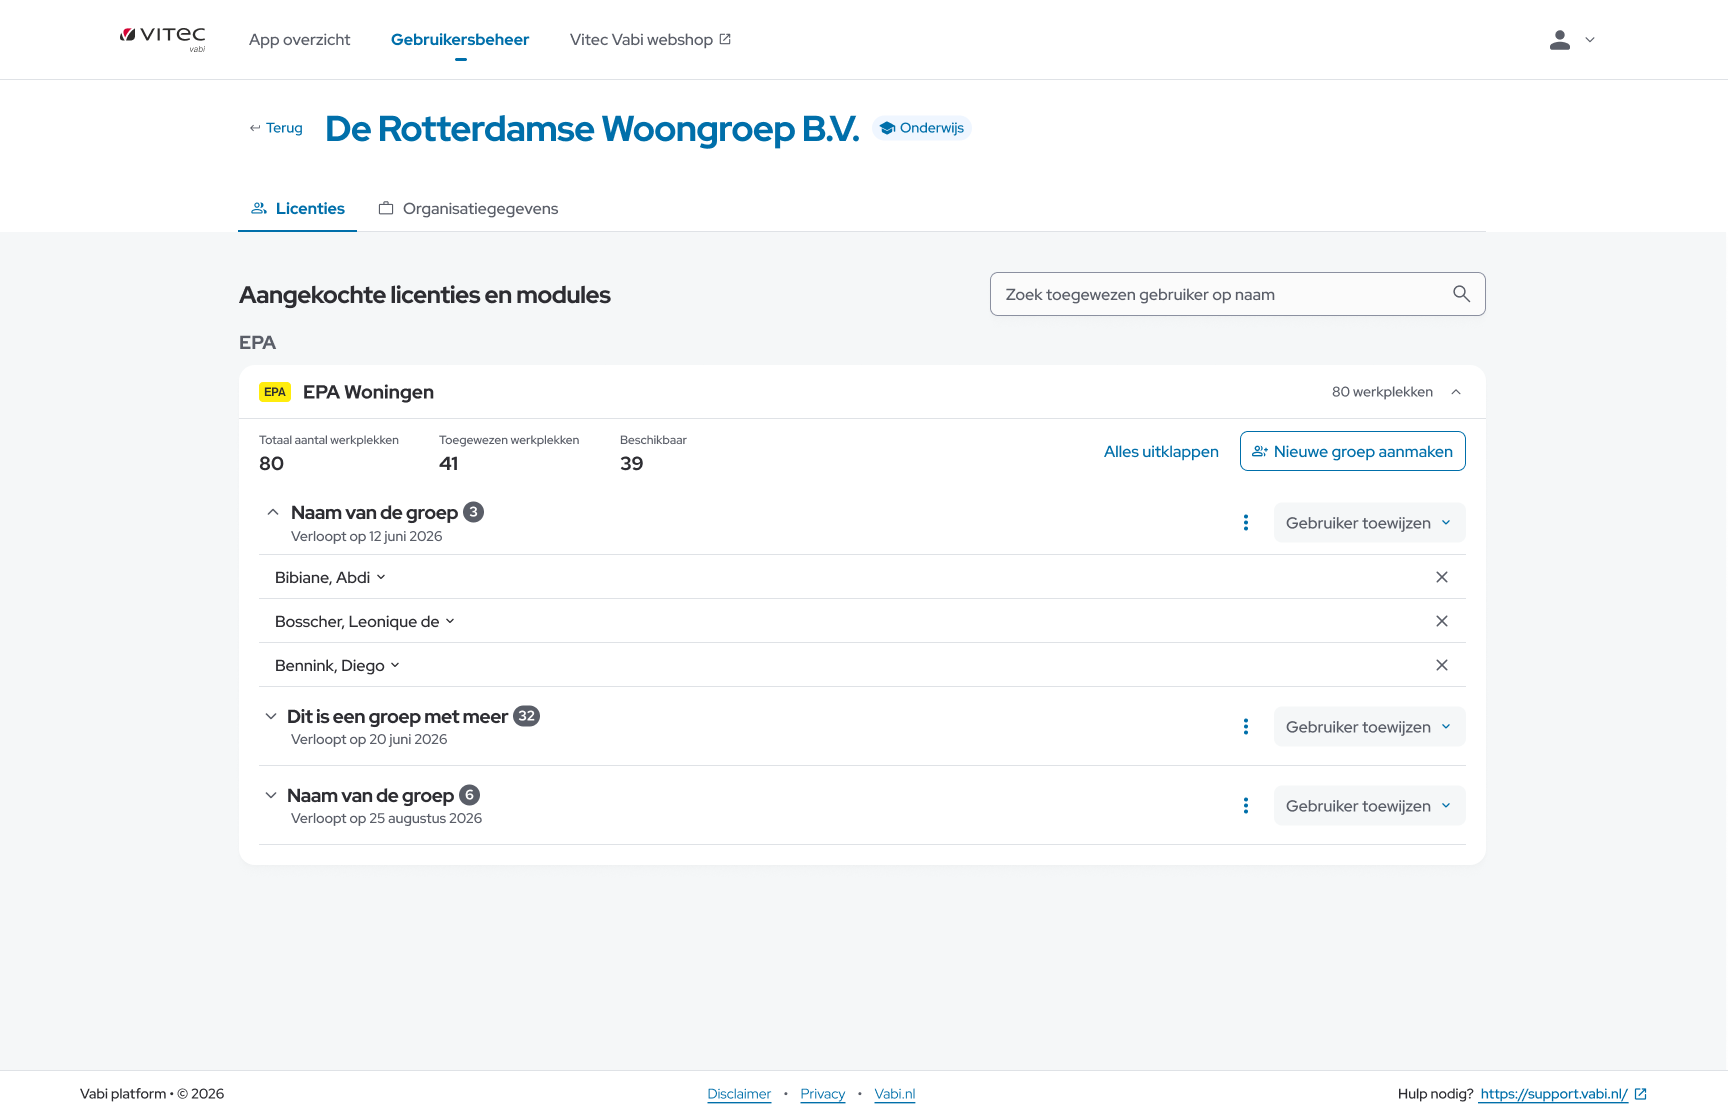Viewport: 1728px width, 1118px height.
Task: Switch to the Organisatiegegevens tab
Action: (x=468, y=209)
